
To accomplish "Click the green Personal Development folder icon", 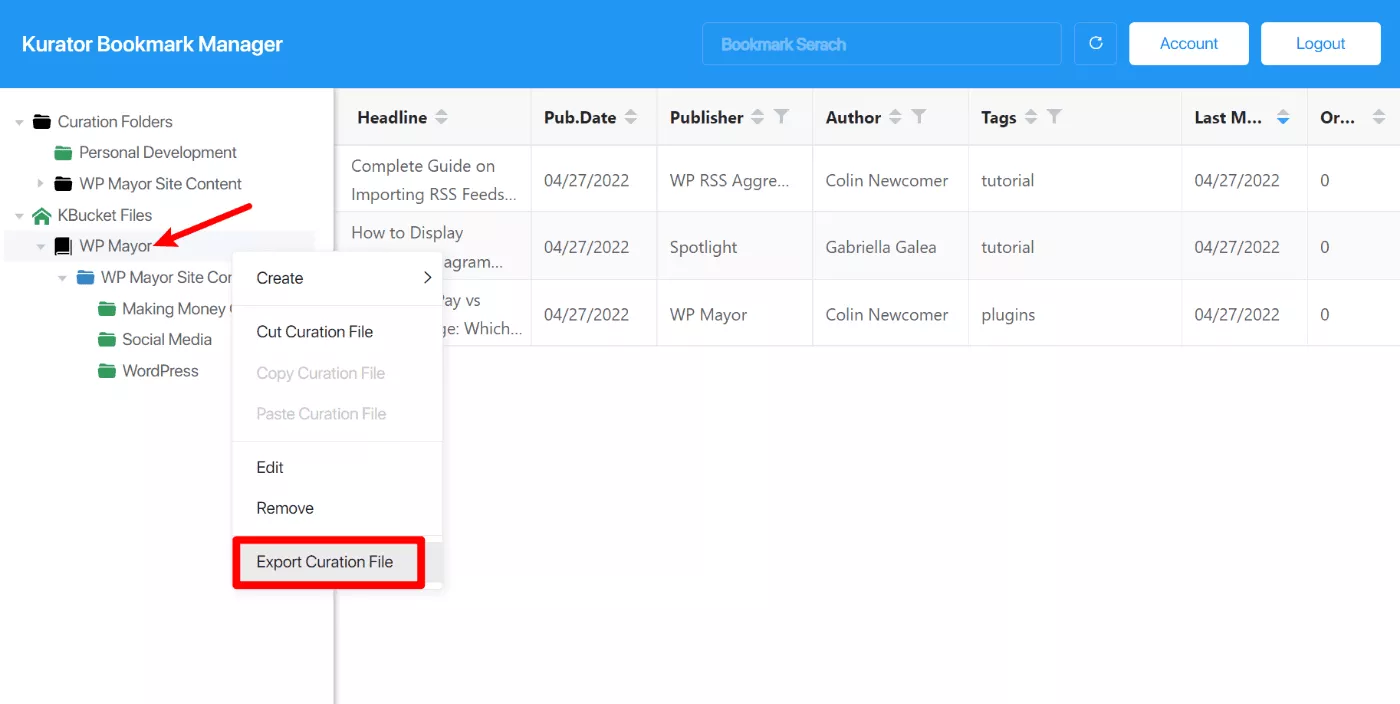I will [x=63, y=153].
